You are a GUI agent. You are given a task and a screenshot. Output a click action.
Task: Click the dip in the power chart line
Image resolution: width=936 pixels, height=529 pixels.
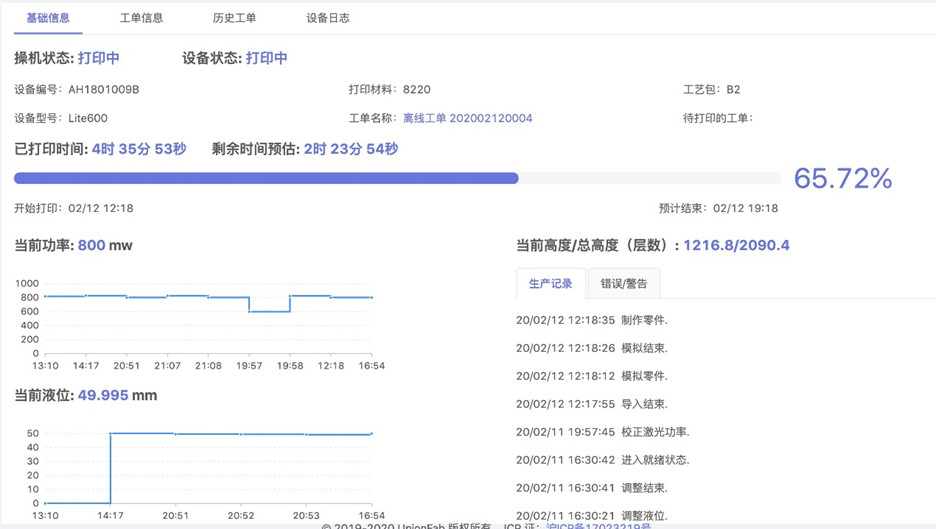pyautogui.click(x=269, y=311)
